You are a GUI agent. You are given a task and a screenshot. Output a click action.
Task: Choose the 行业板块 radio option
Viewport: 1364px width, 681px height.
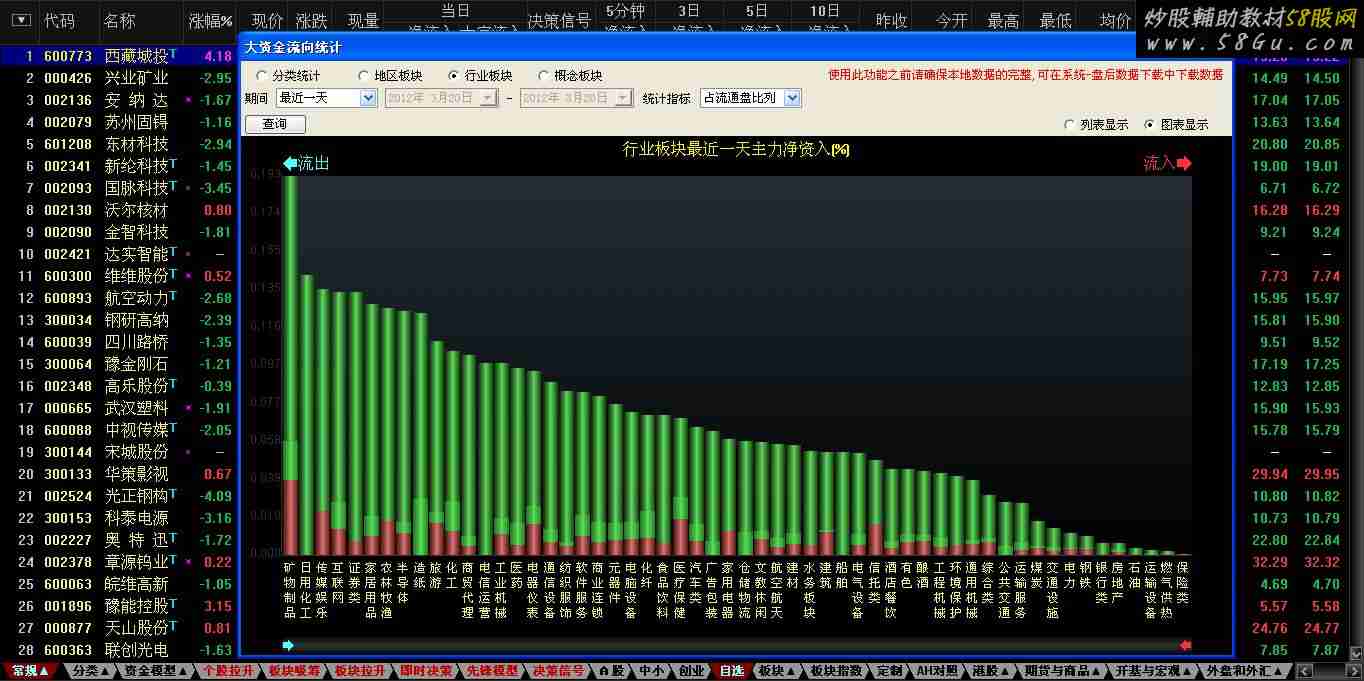[x=454, y=76]
